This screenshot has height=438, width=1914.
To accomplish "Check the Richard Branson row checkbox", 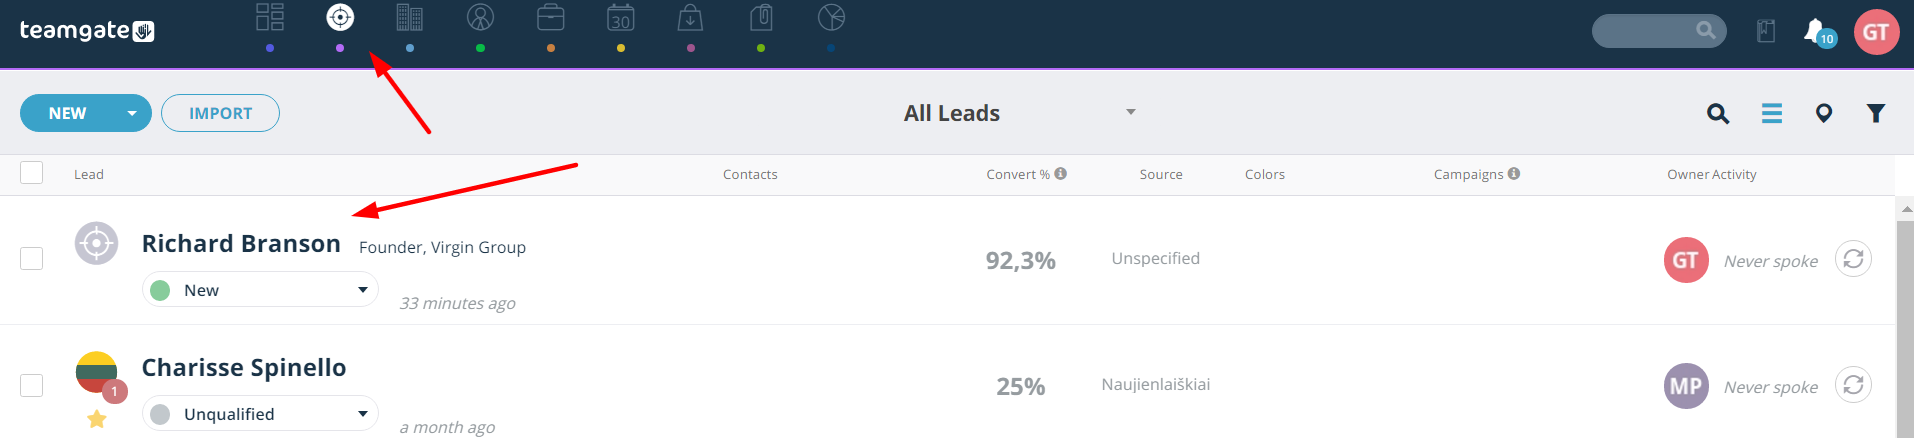I will 32,258.
